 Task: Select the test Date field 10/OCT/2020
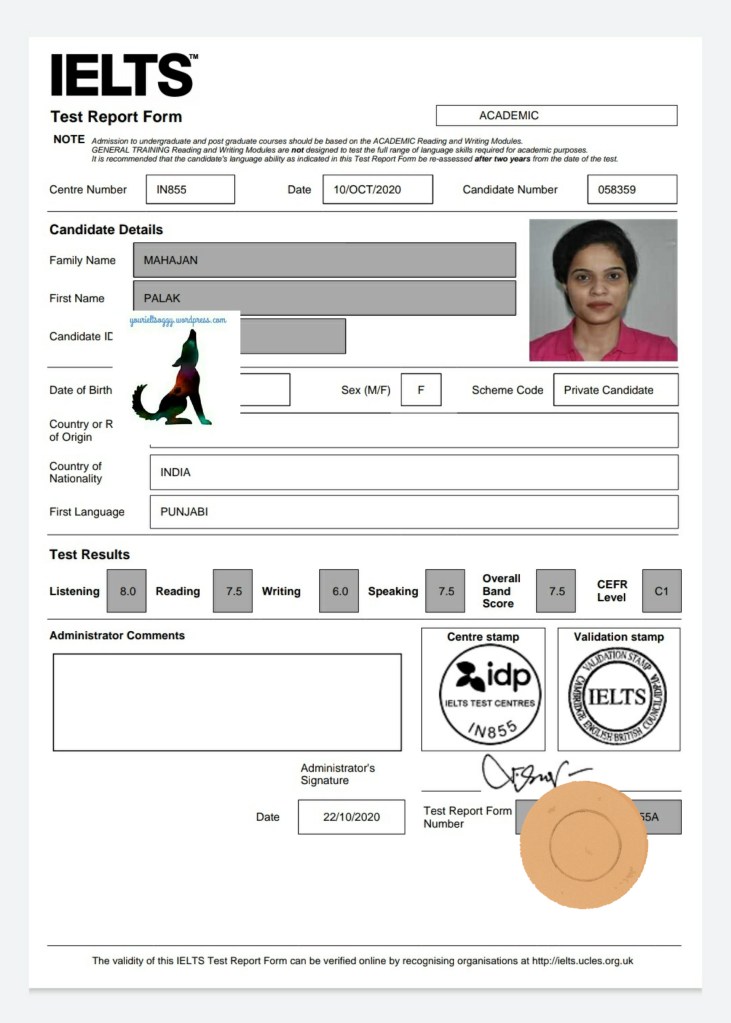[x=377, y=189]
